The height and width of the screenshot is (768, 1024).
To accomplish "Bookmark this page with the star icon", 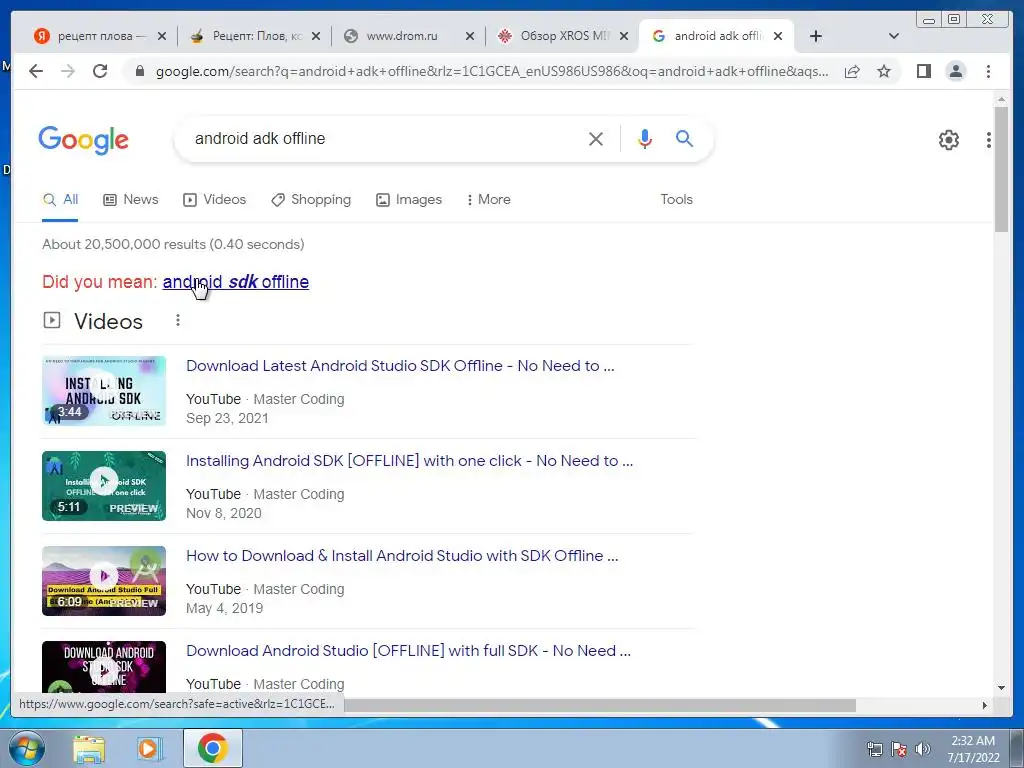I will [884, 71].
